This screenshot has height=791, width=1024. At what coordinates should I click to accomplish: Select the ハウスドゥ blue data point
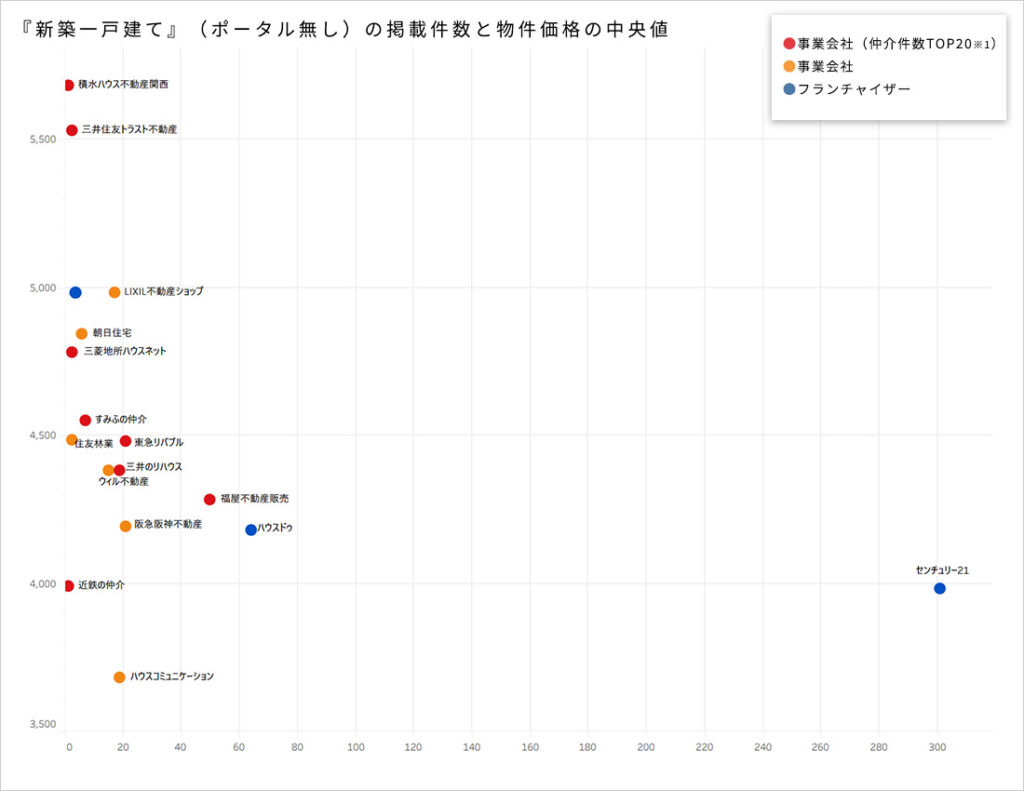(x=251, y=530)
